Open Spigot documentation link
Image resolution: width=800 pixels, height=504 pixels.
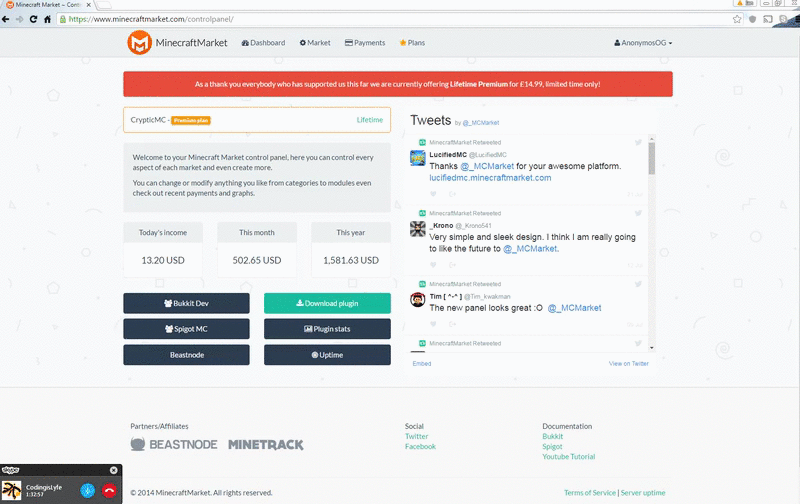pos(552,446)
